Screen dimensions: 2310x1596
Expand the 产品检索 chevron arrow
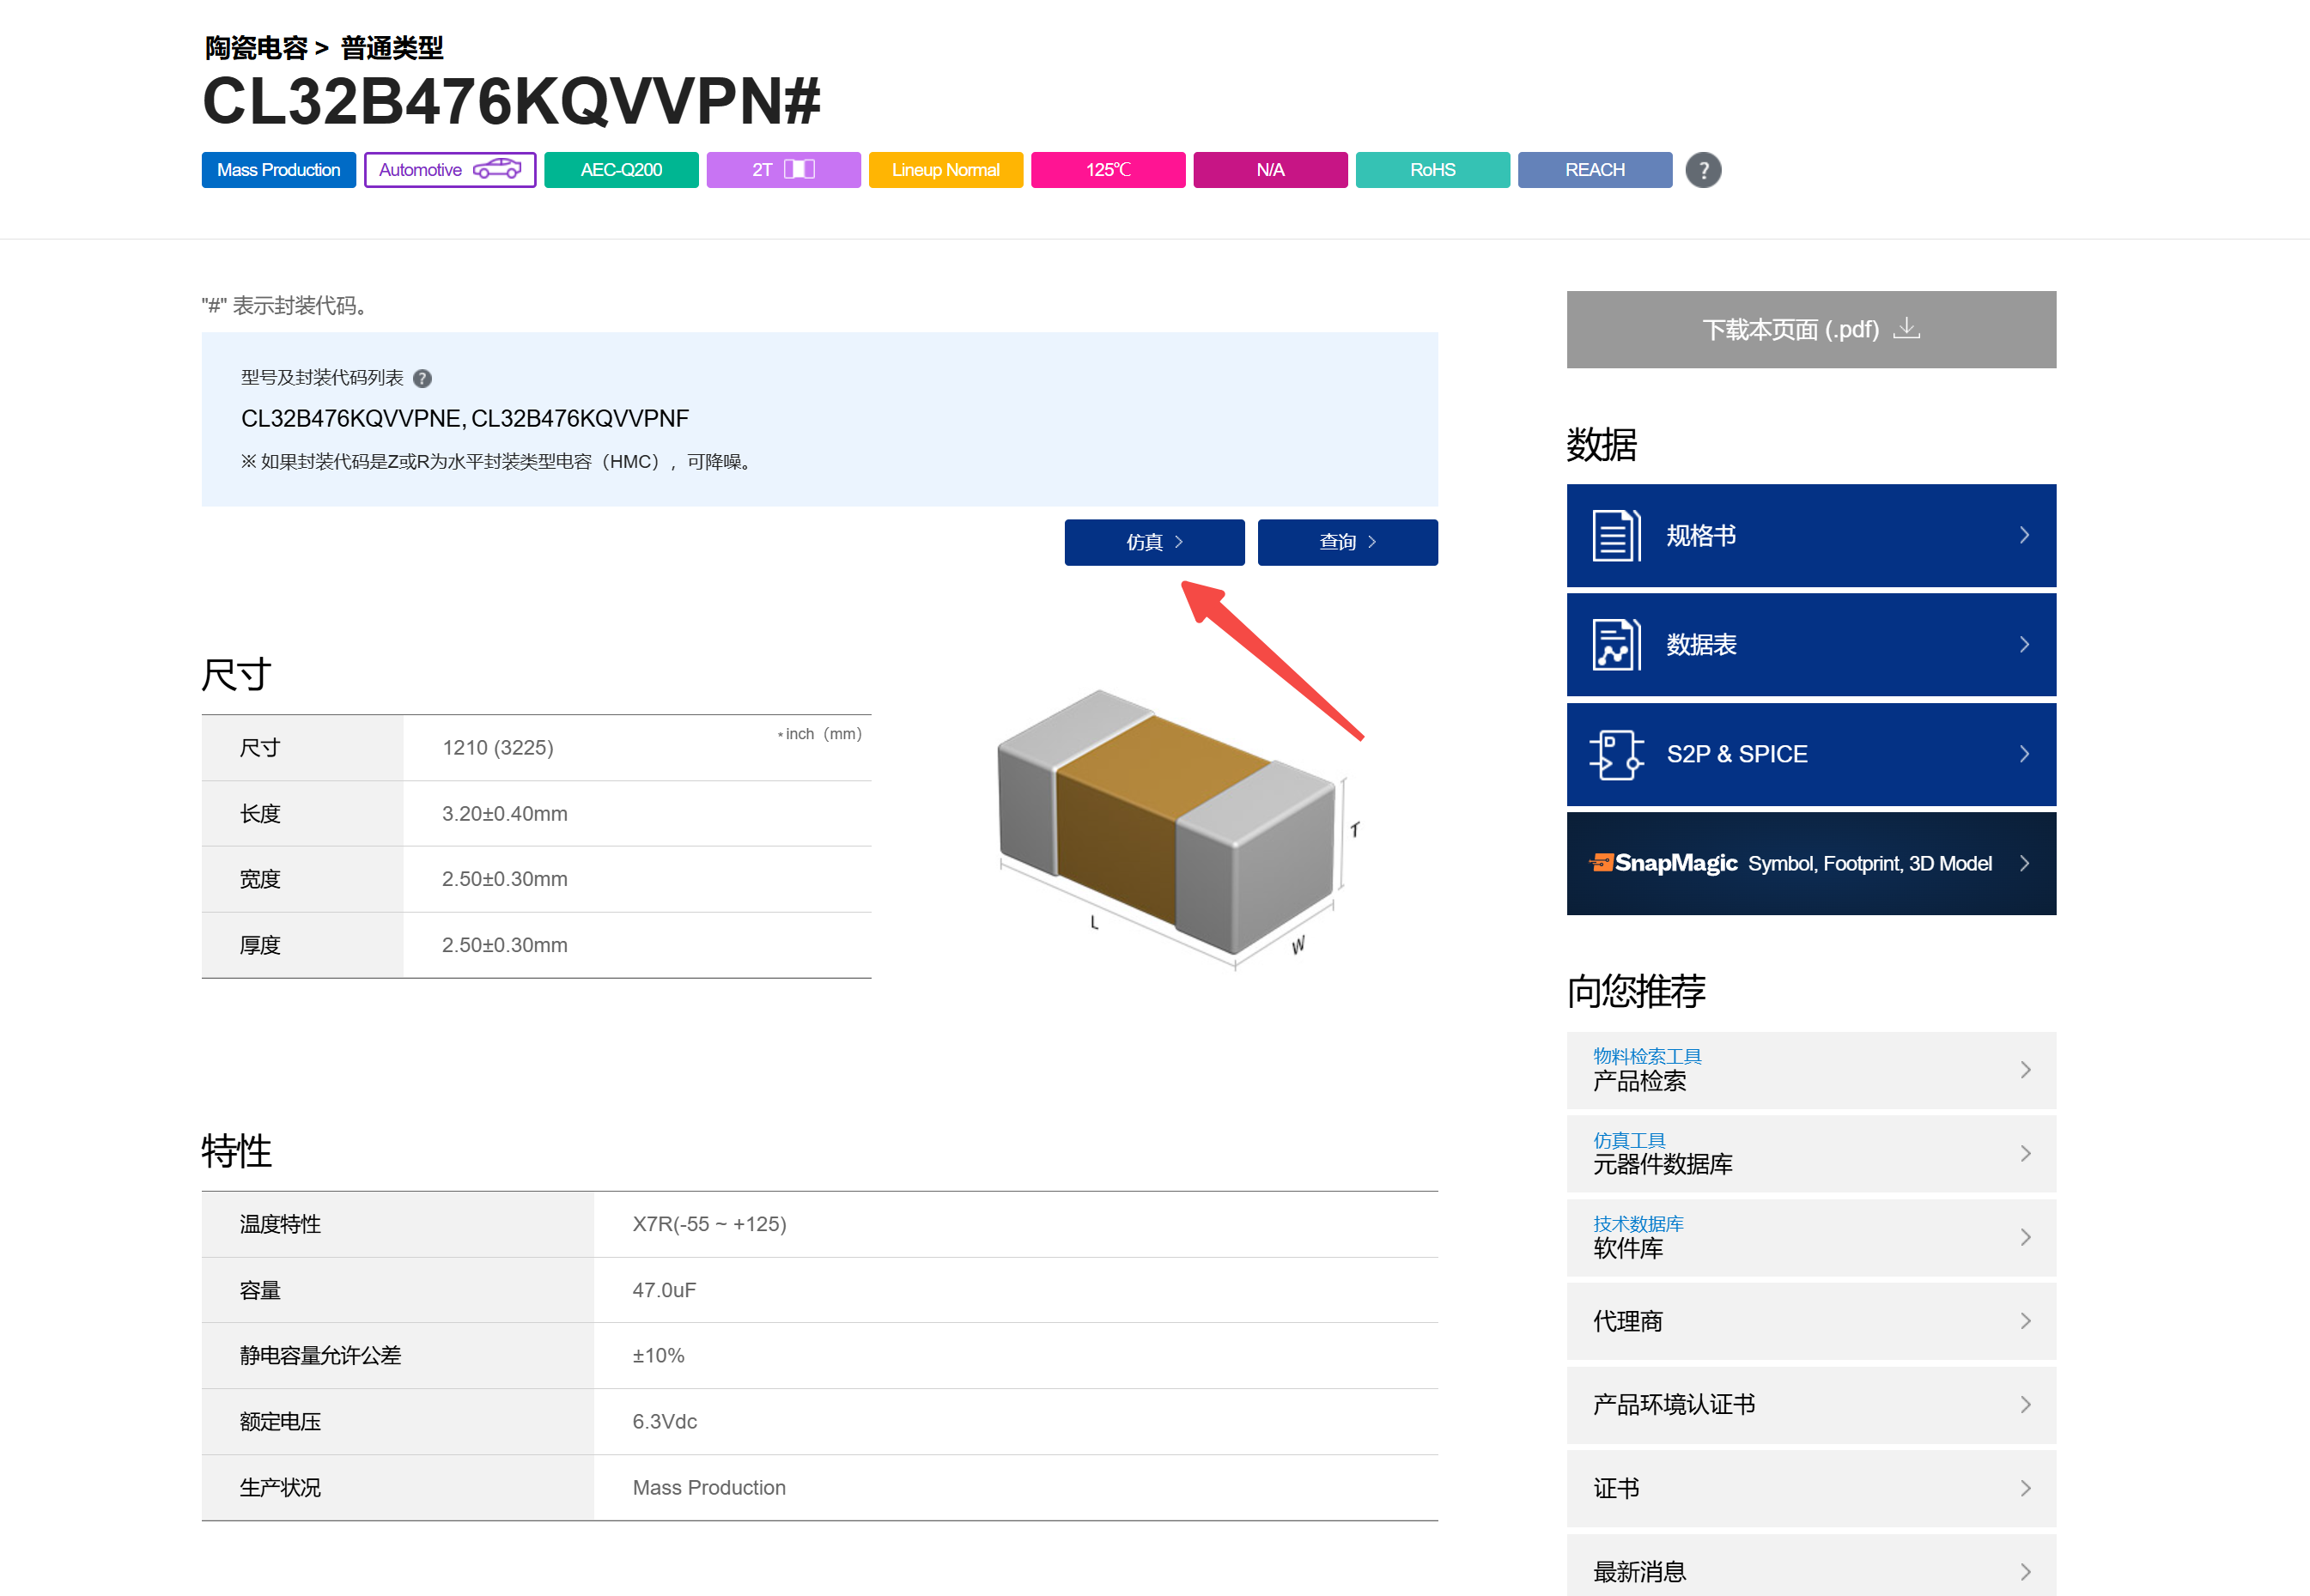coord(2024,1070)
